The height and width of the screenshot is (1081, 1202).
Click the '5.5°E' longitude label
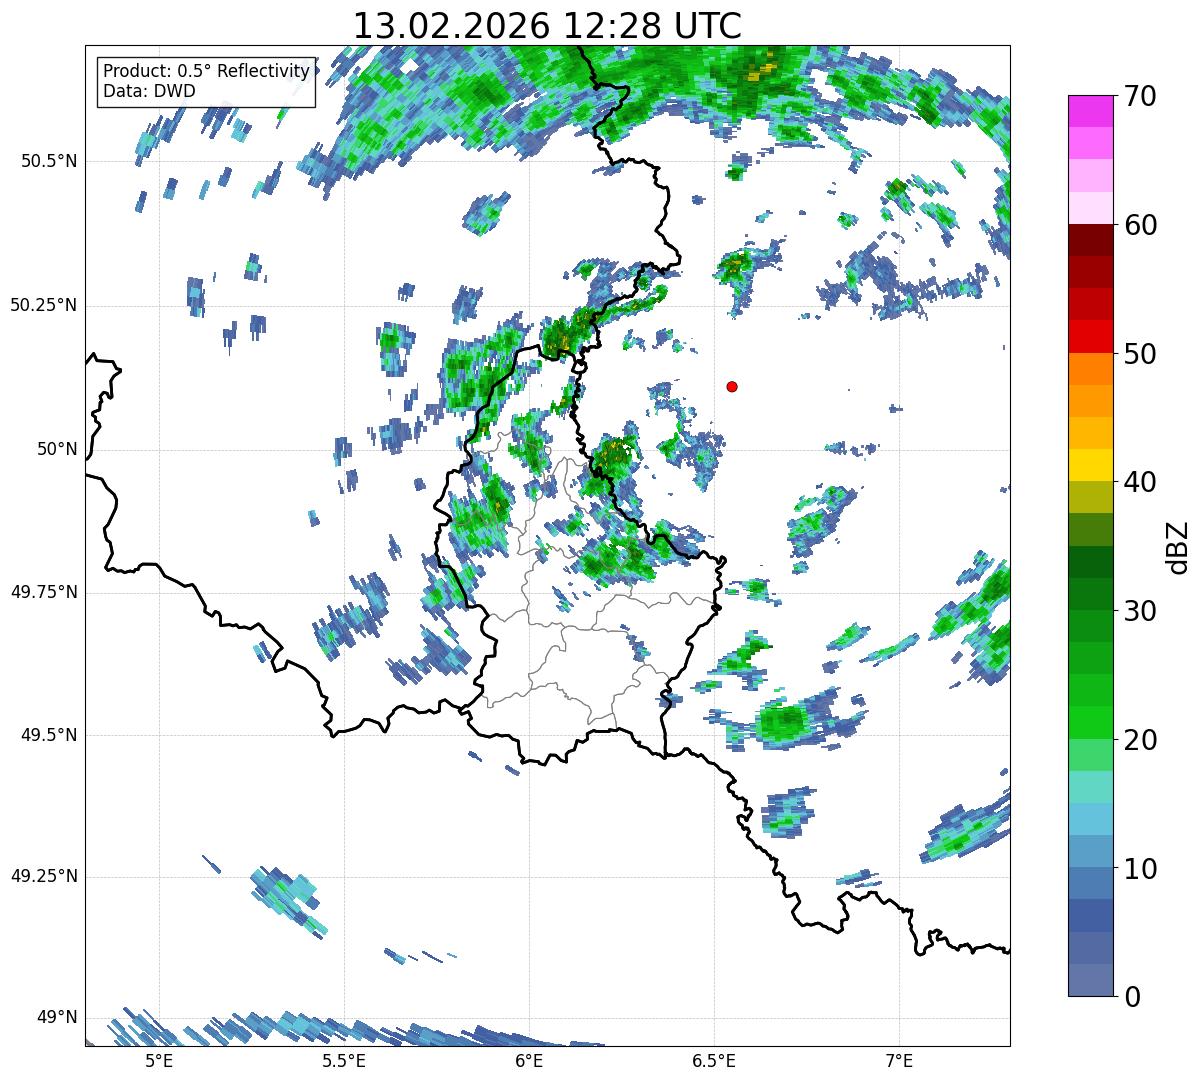344,1060
